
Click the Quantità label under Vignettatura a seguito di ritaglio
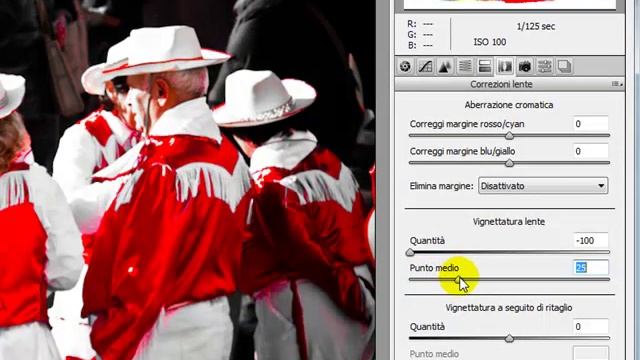click(427, 327)
